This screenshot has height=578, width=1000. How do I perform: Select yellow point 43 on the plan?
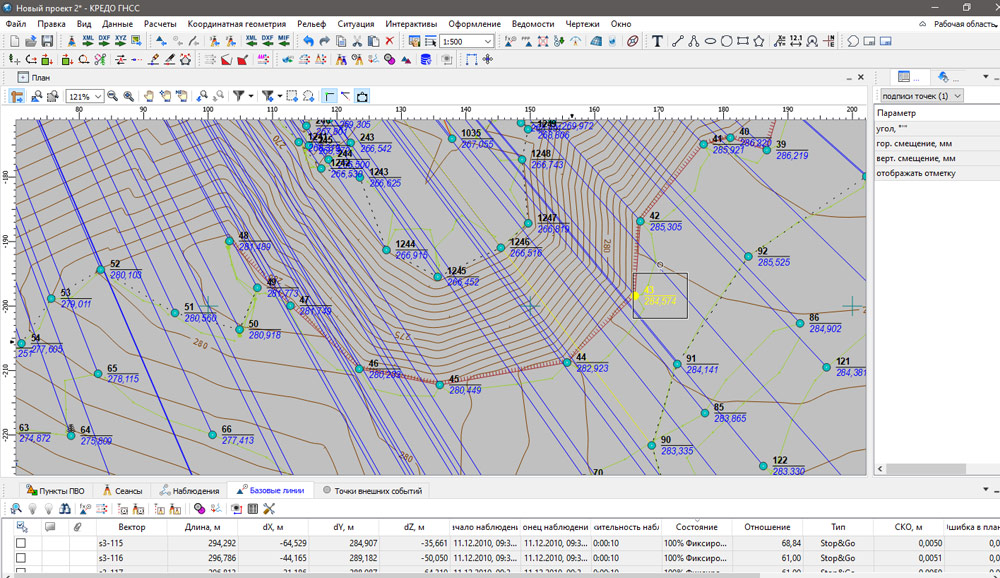[x=635, y=296]
